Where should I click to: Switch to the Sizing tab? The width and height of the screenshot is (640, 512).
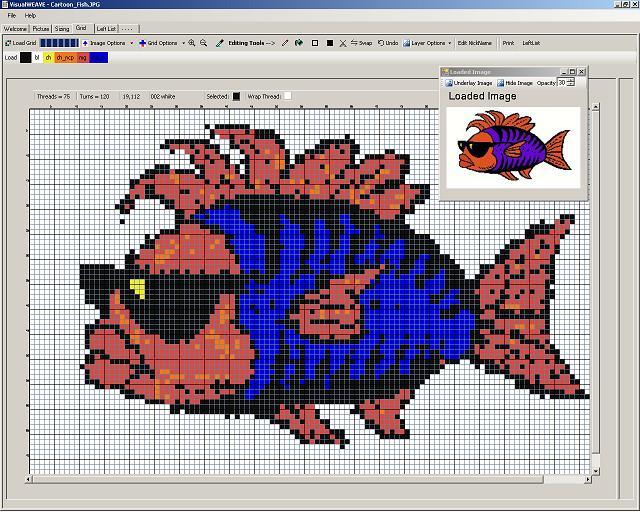pyautogui.click(x=62, y=29)
